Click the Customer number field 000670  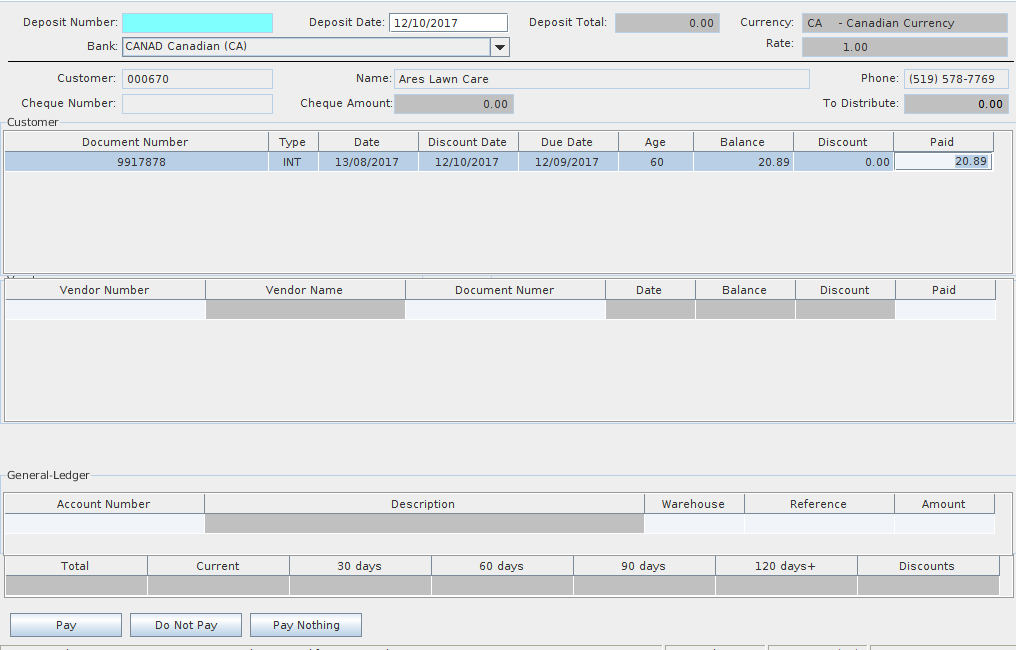pos(197,79)
